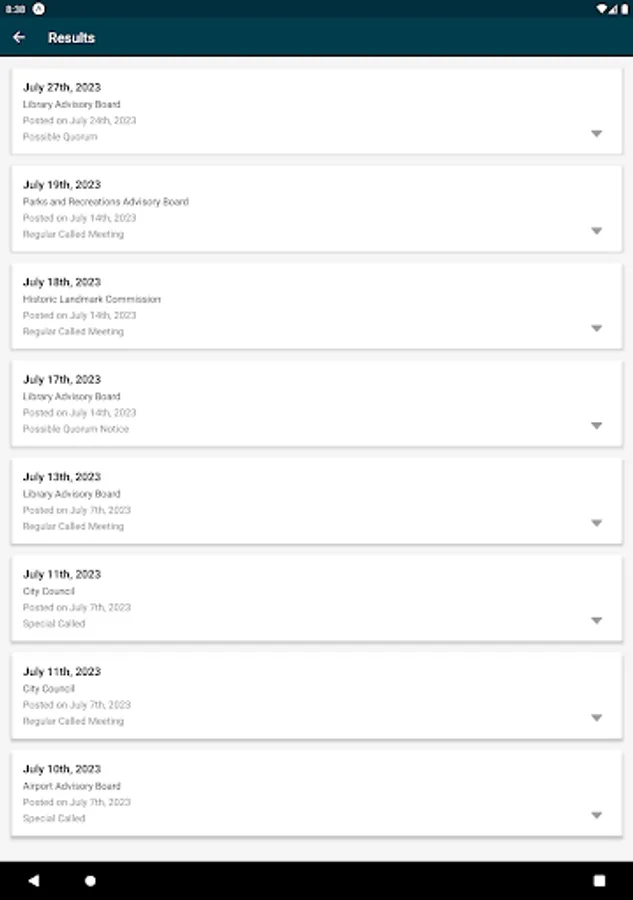This screenshot has height=900, width=633.
Task: Select the July 18th, 2023 date heading
Action: click(62, 282)
